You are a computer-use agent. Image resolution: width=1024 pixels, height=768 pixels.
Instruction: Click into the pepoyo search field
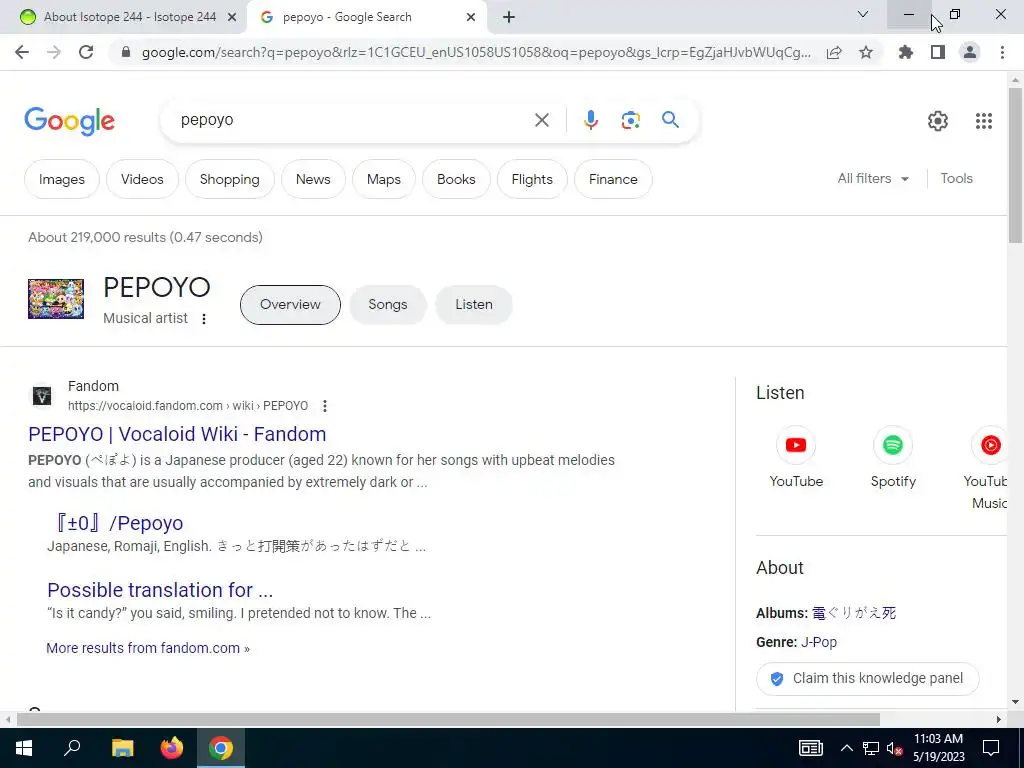tap(353, 120)
